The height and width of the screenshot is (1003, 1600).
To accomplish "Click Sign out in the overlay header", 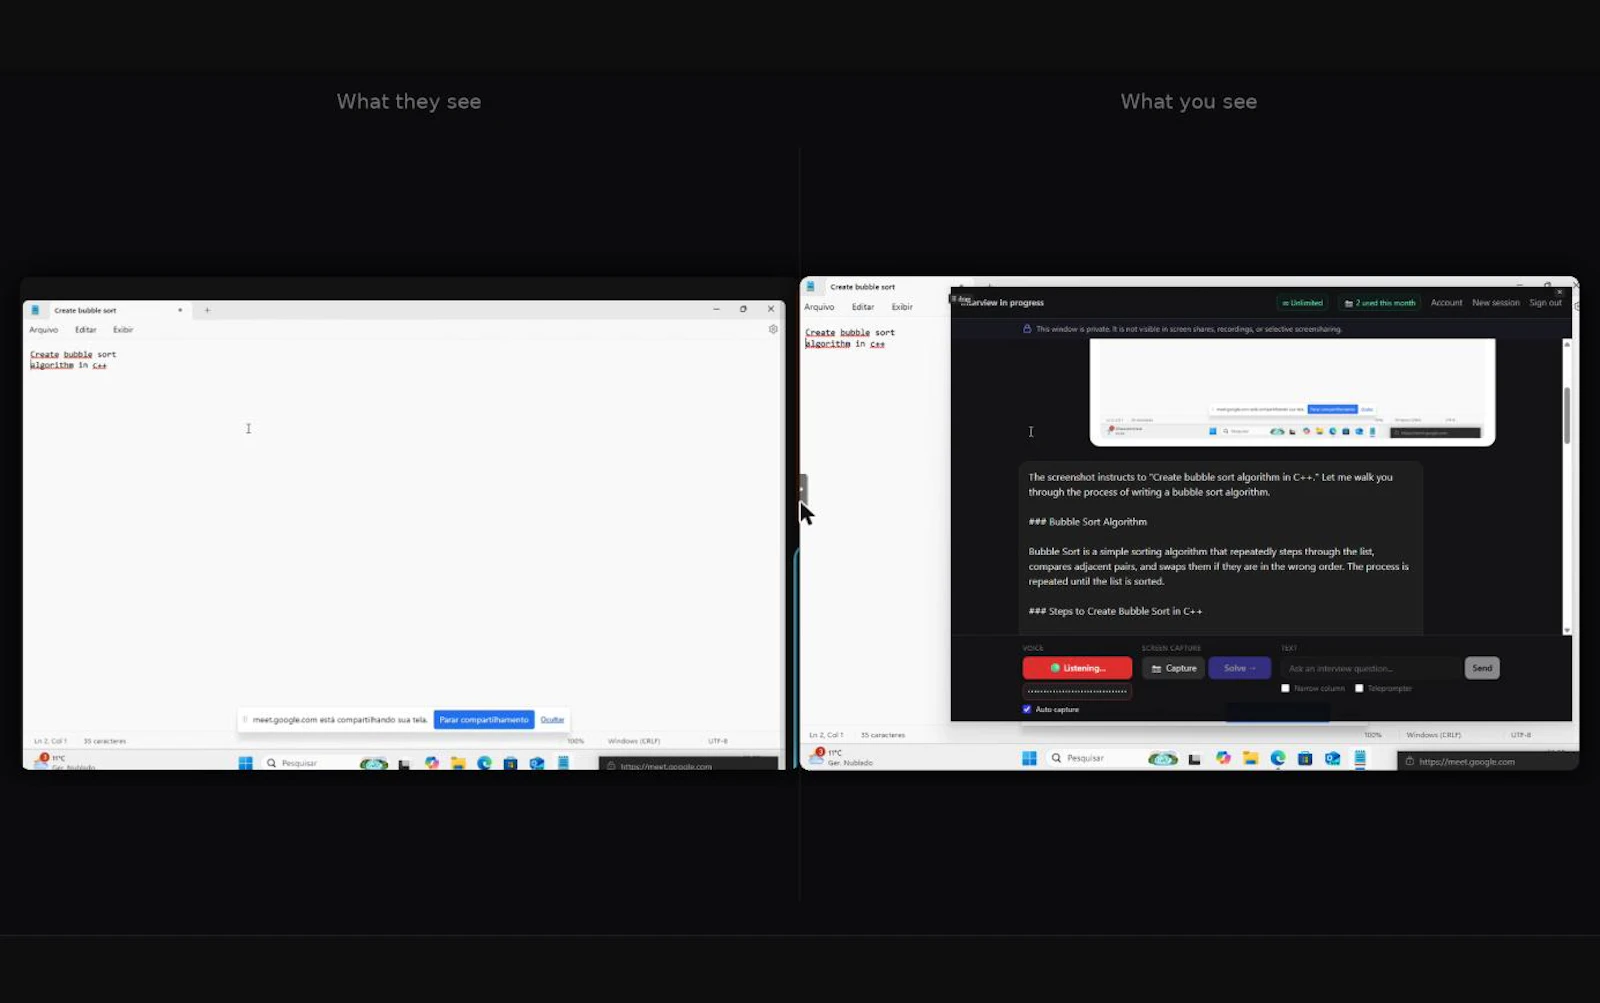I will click(1545, 303).
